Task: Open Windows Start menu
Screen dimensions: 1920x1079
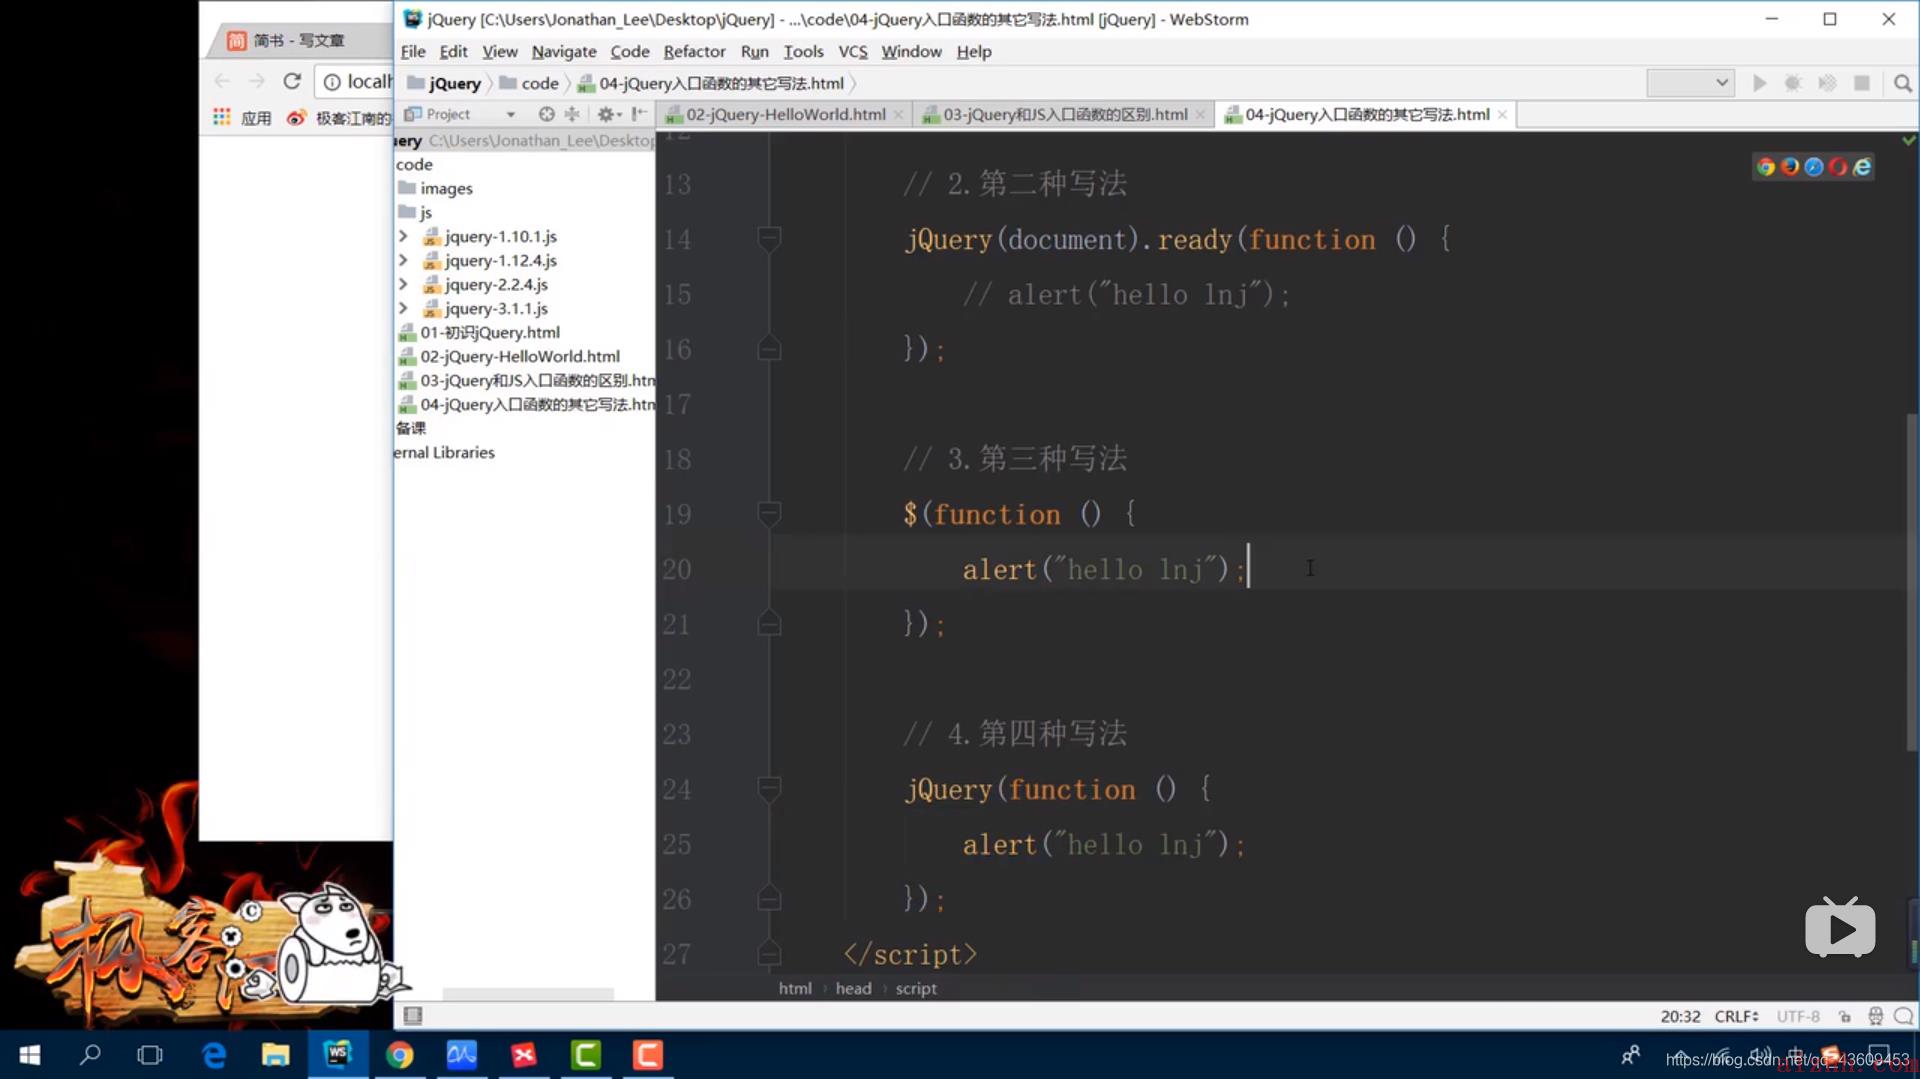Action: [30, 1055]
